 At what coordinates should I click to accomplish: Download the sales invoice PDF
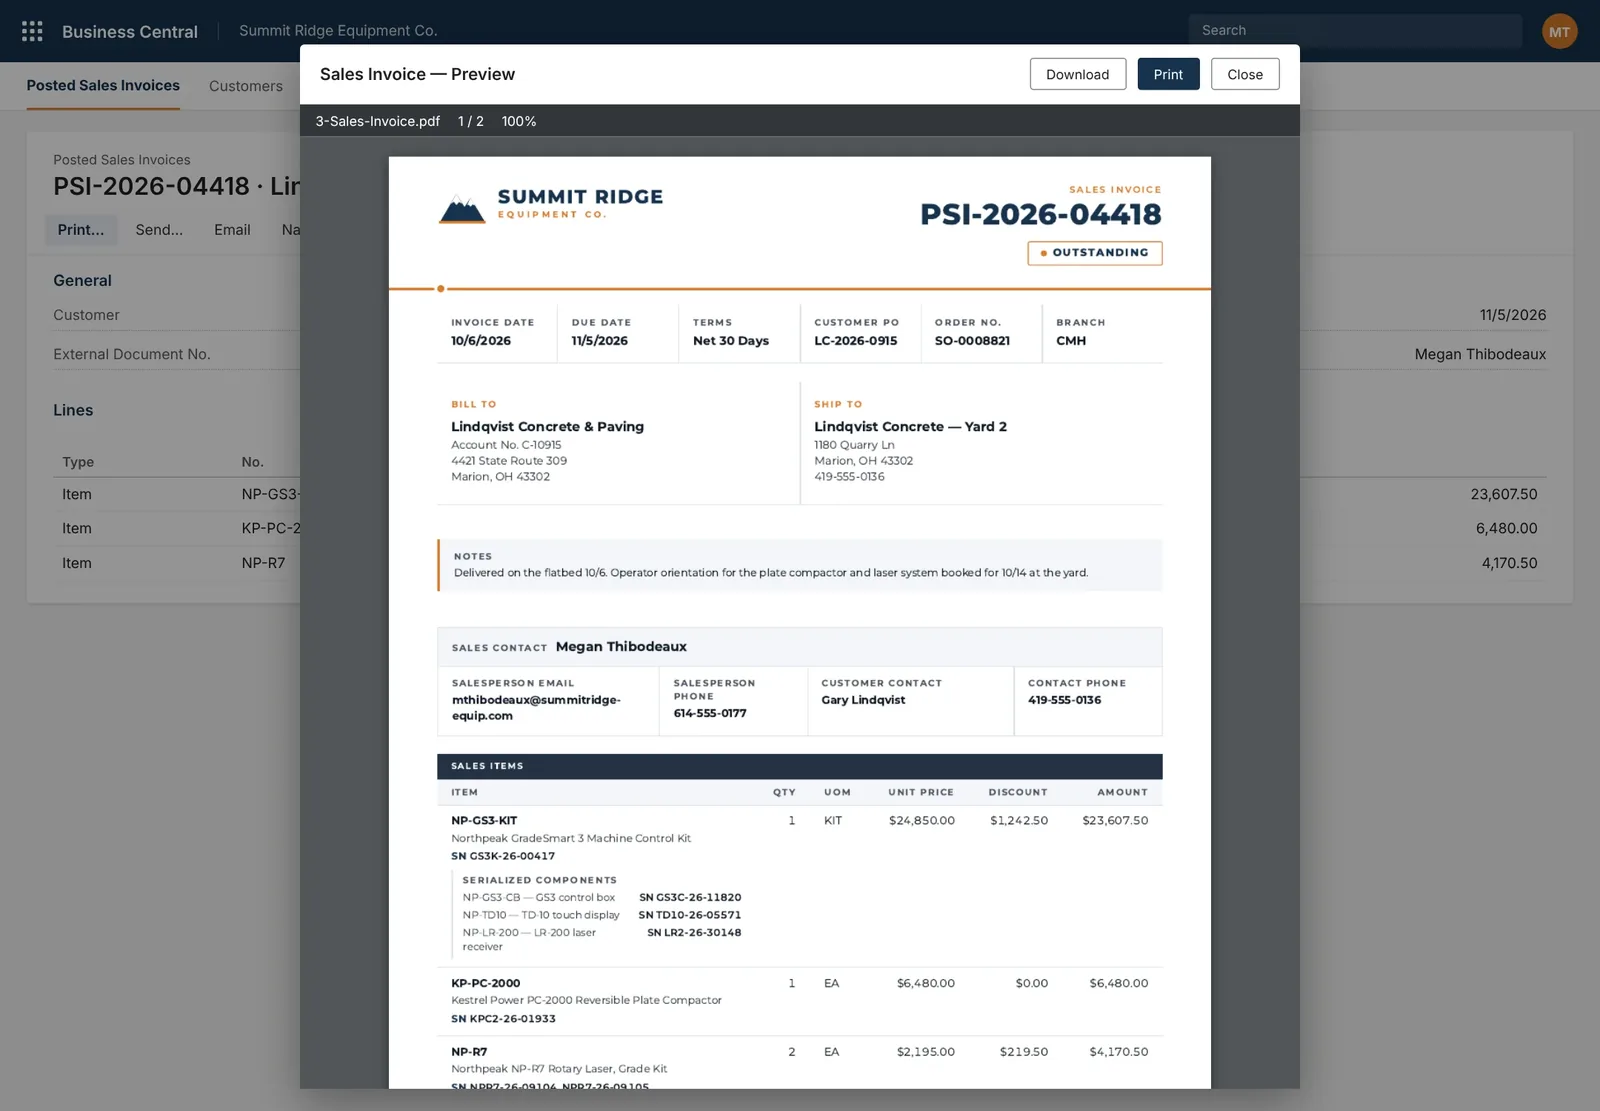tap(1077, 74)
